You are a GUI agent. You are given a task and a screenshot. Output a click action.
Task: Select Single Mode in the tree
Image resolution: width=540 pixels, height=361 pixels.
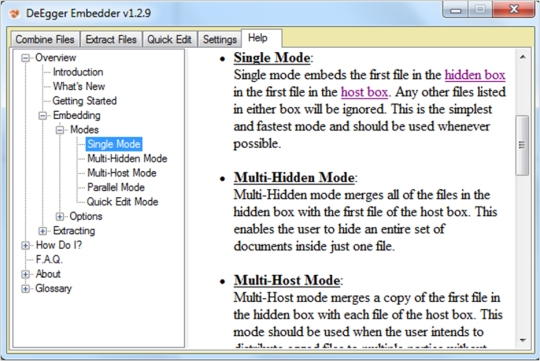click(x=114, y=144)
